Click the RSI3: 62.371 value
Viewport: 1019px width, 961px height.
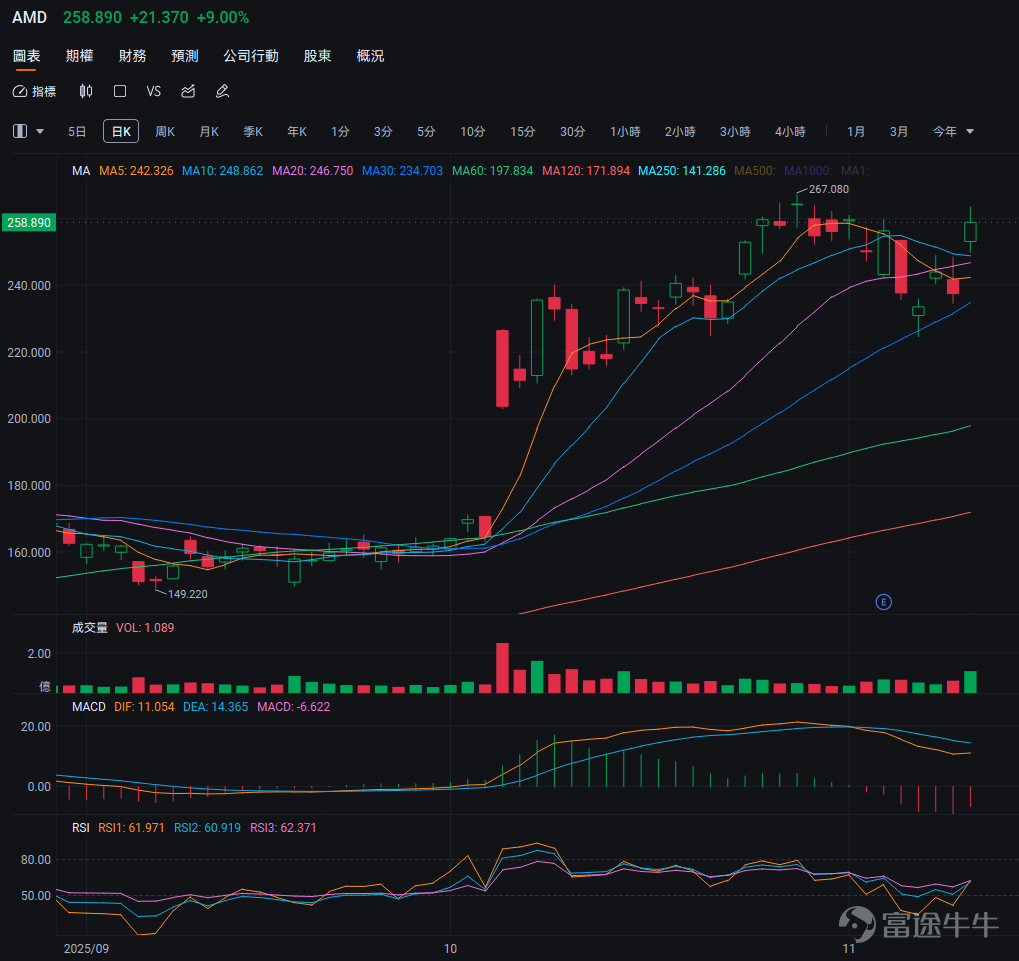point(283,828)
